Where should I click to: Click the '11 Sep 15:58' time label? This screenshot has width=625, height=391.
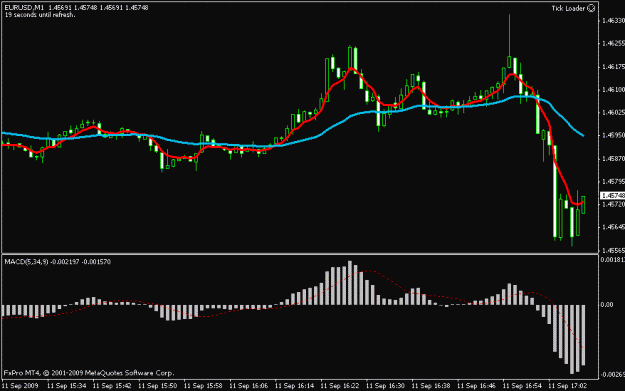[203, 385]
